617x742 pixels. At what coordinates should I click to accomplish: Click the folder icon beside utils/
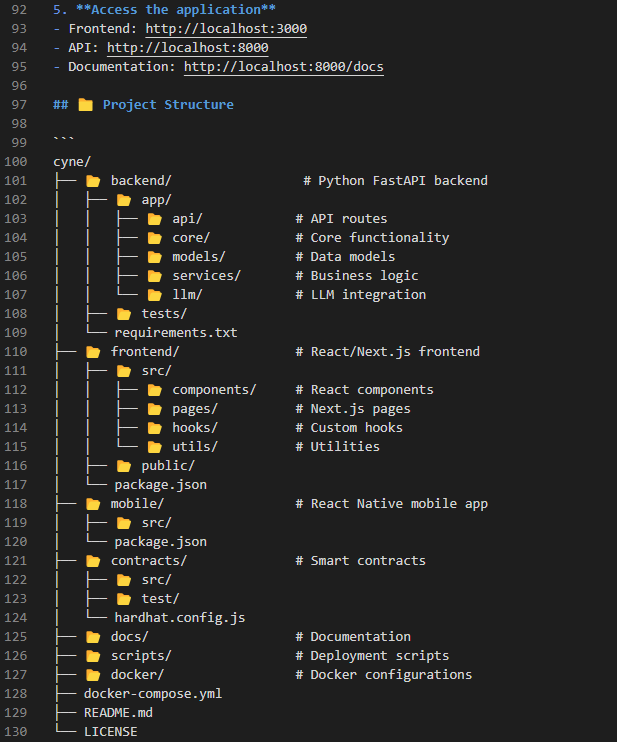click(x=155, y=447)
